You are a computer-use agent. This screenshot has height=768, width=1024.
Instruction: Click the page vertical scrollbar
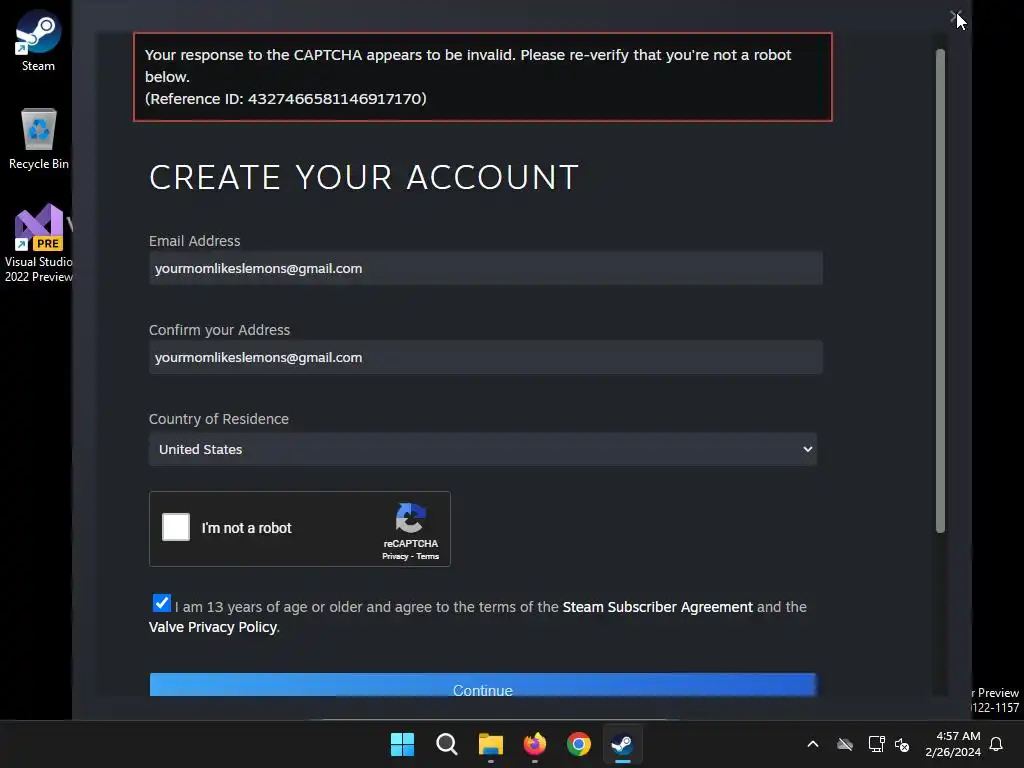click(x=940, y=291)
